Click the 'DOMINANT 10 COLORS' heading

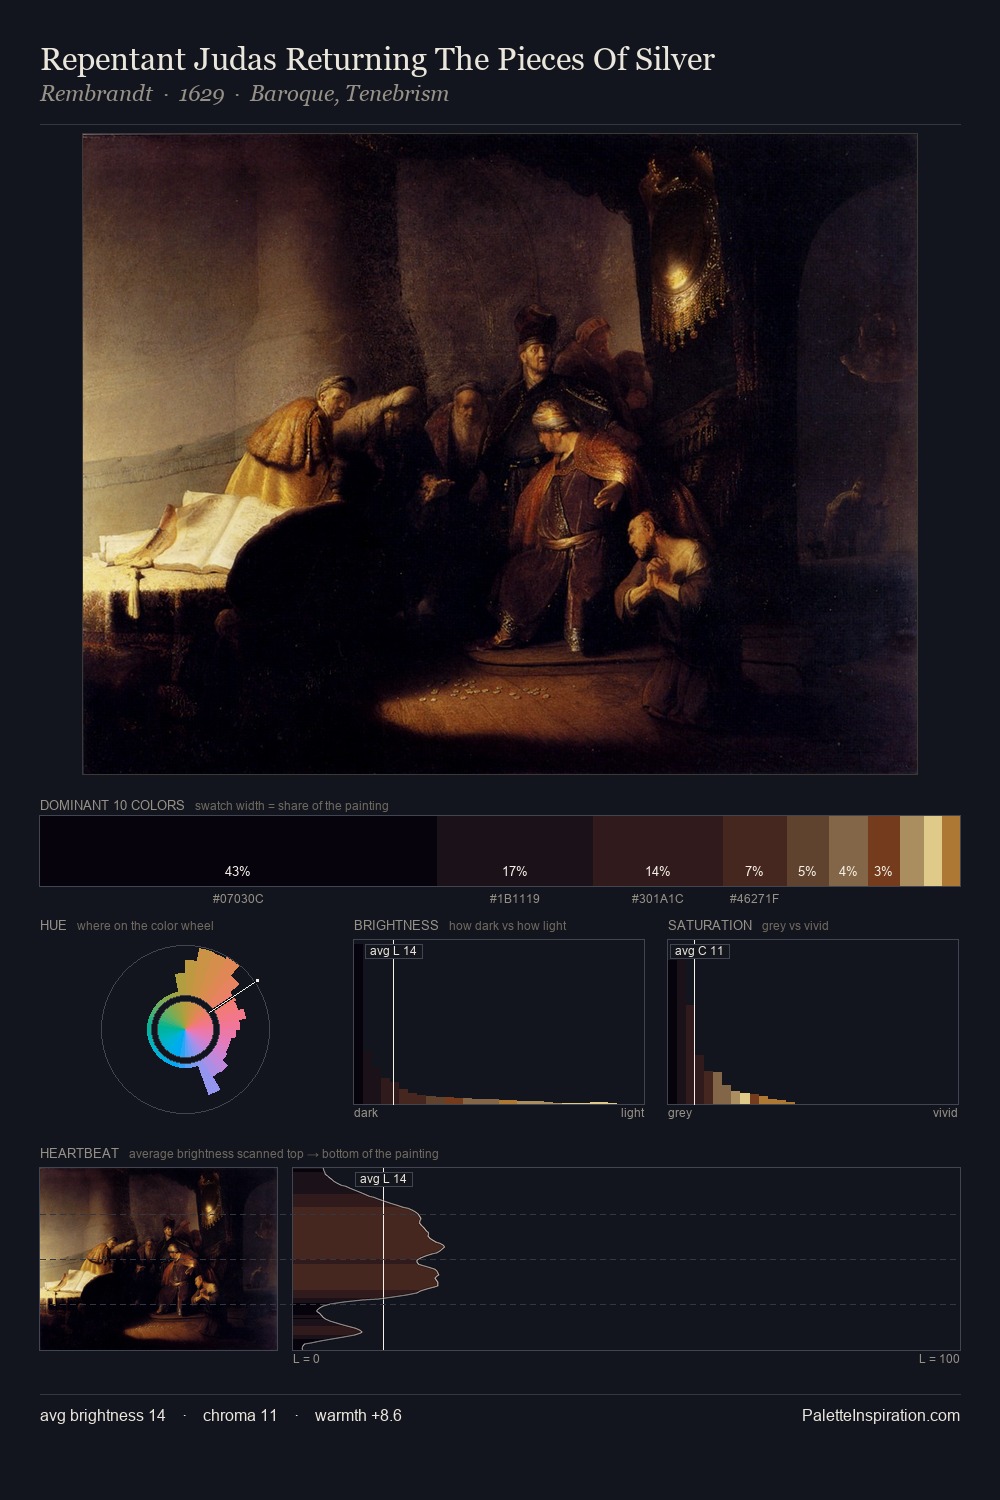[112, 805]
